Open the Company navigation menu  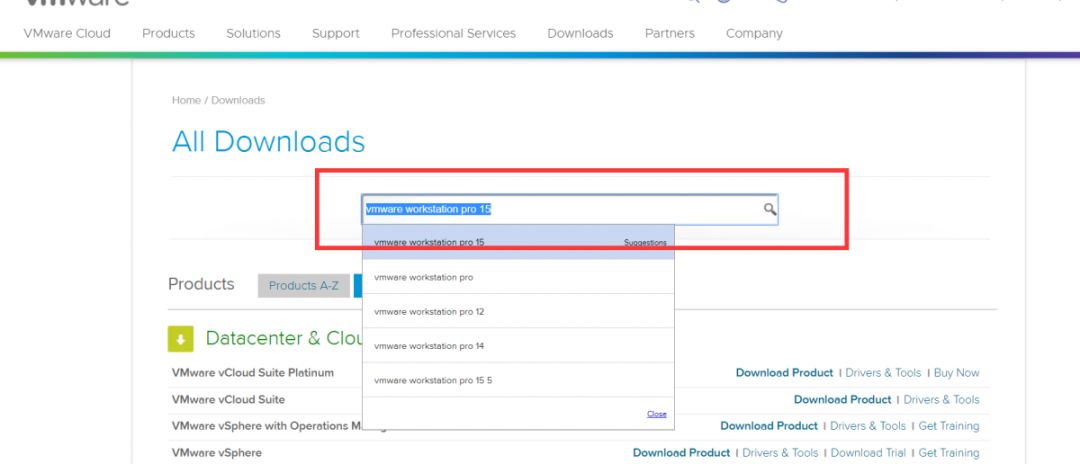point(754,33)
